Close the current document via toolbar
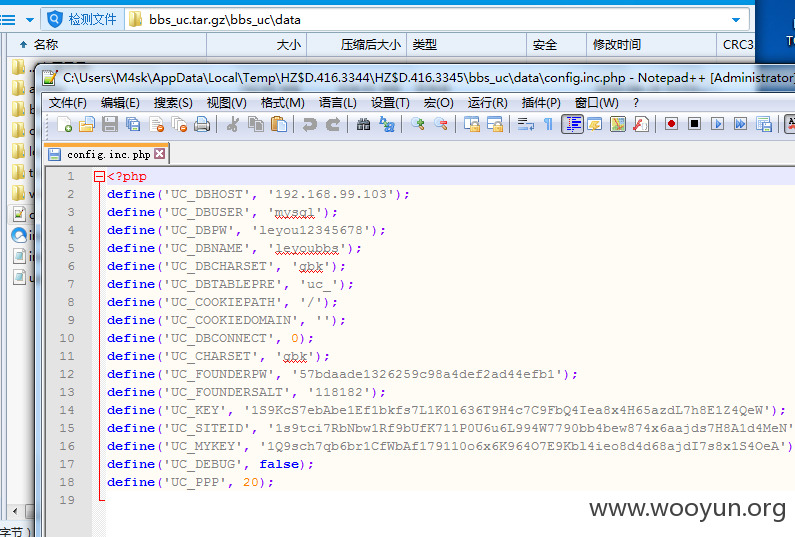The width and height of the screenshot is (795, 537). (x=157, y=124)
